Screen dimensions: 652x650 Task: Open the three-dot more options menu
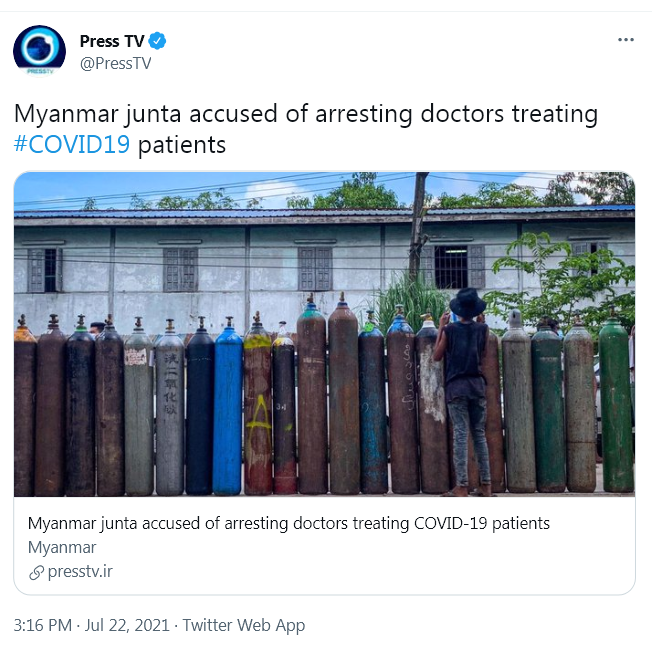click(626, 40)
